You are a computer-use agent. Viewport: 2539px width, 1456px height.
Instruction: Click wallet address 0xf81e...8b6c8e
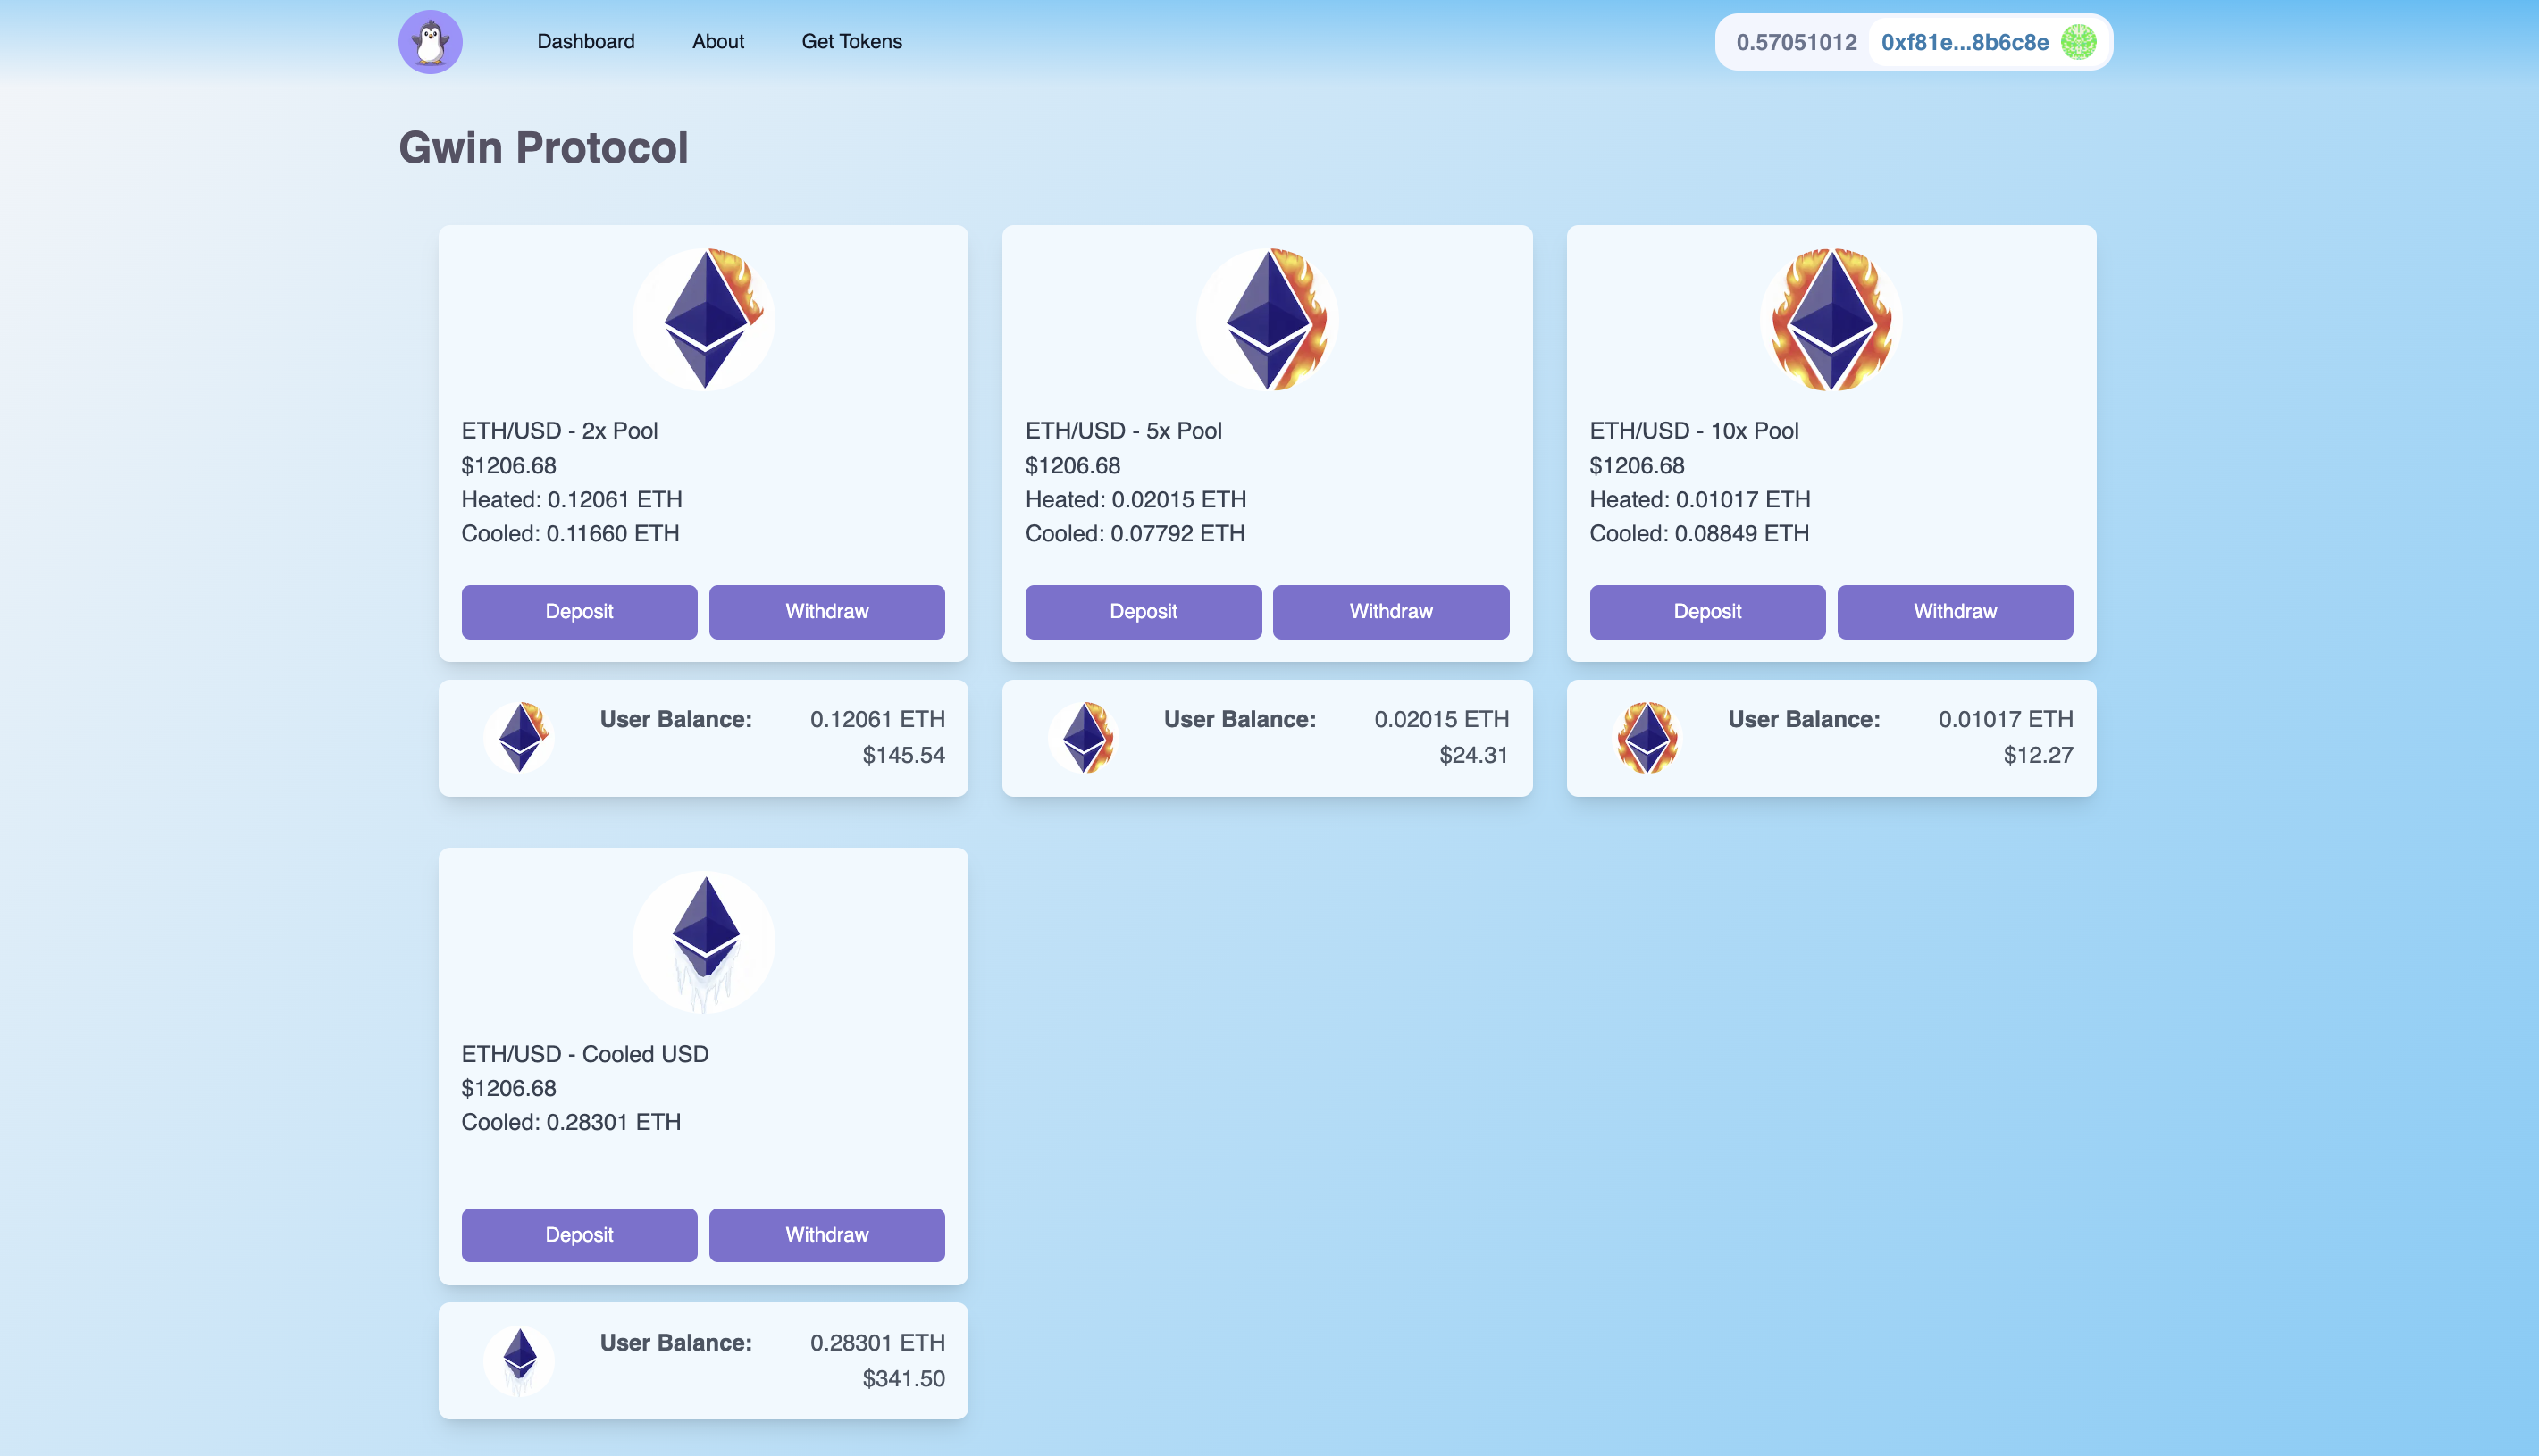pos(1964,42)
